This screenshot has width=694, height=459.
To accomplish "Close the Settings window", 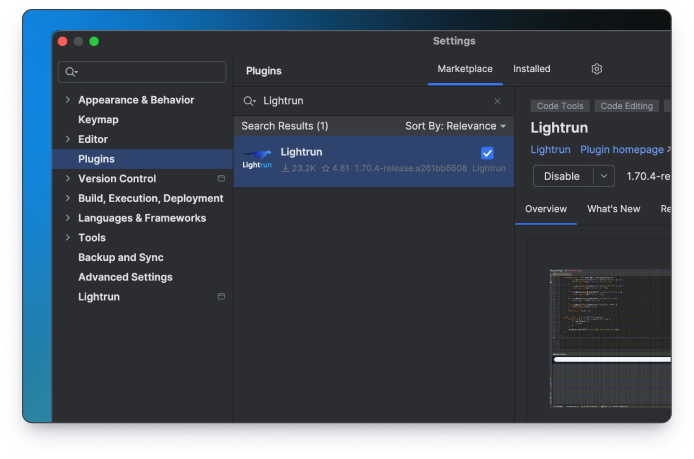I will pyautogui.click(x=63, y=41).
